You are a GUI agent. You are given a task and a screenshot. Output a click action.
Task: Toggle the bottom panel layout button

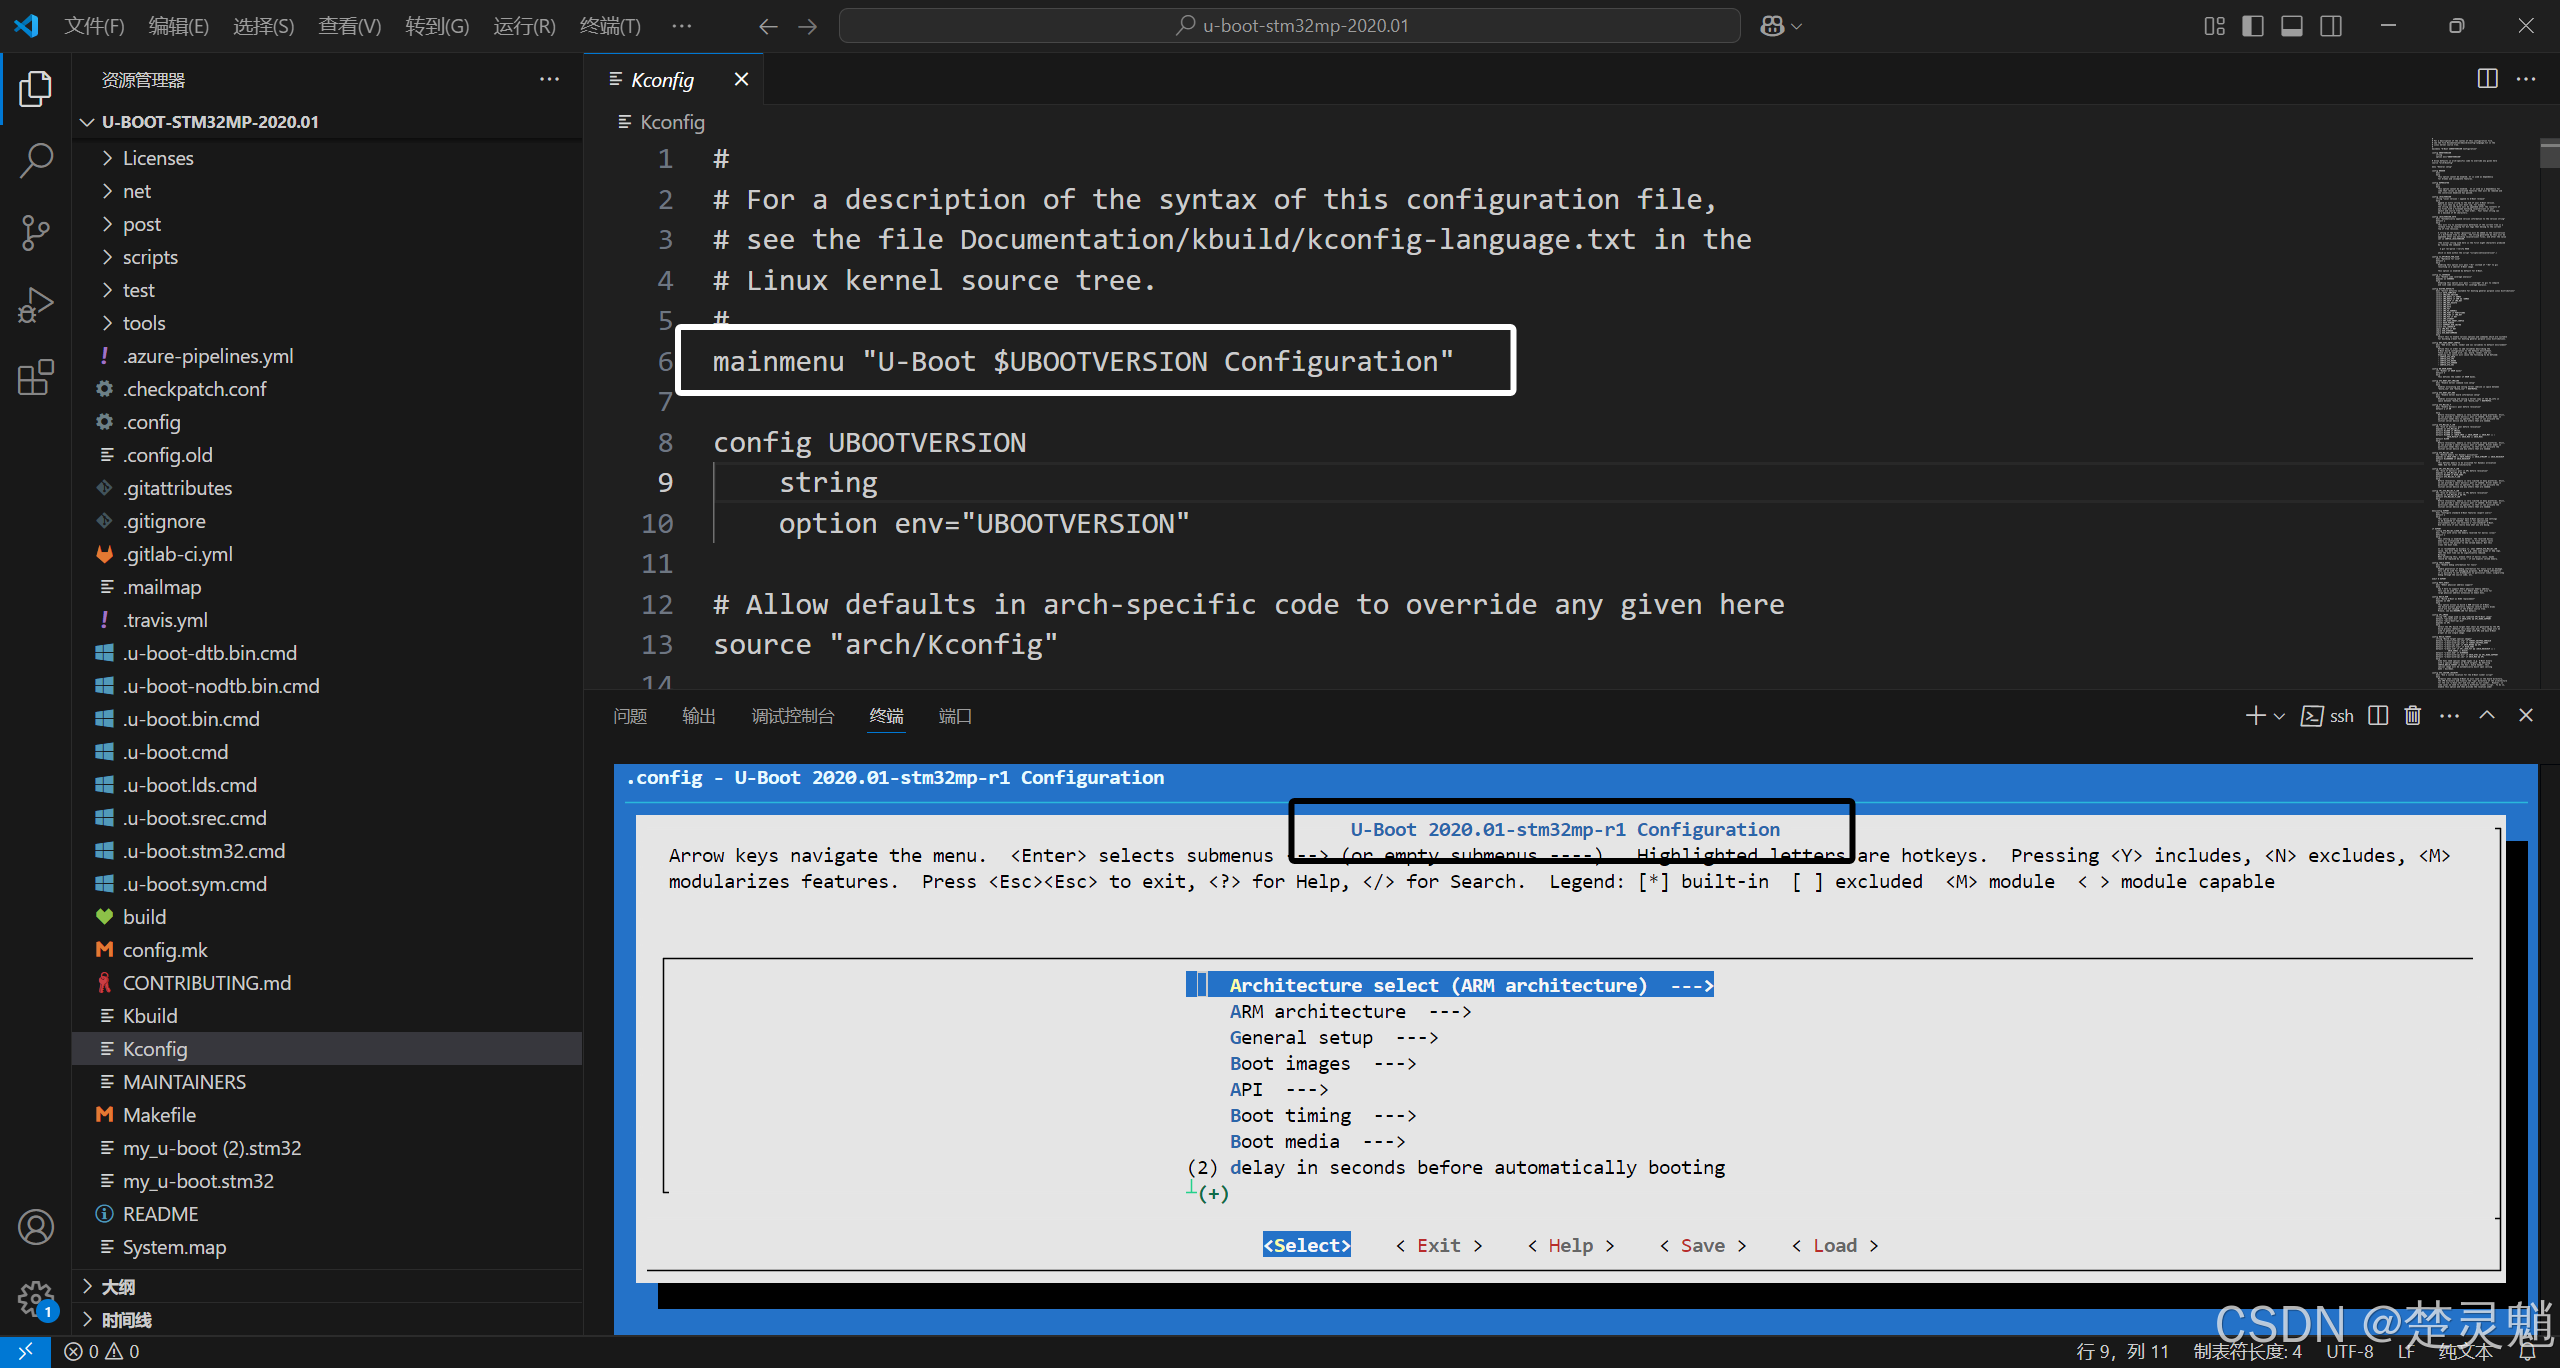(x=2292, y=26)
